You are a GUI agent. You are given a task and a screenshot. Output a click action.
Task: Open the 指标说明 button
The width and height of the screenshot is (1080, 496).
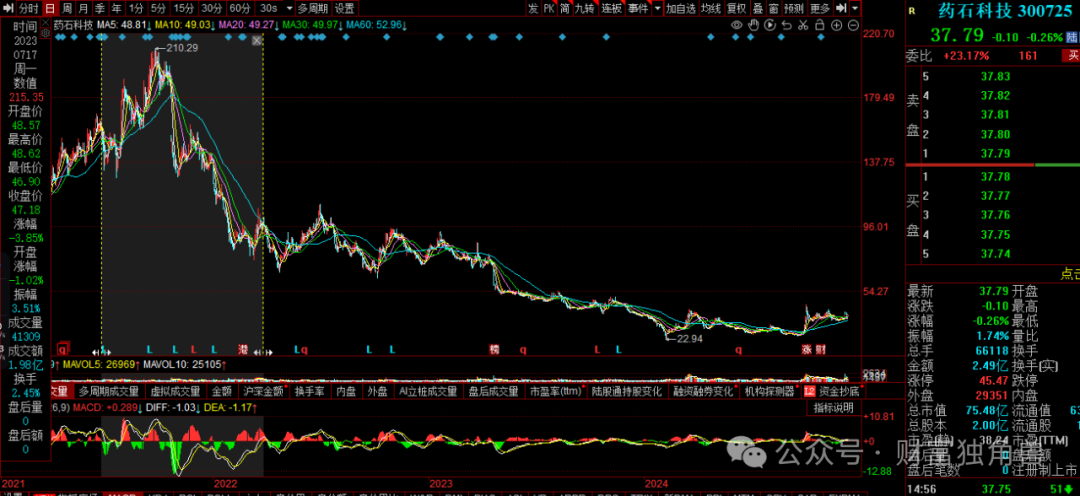tap(832, 408)
